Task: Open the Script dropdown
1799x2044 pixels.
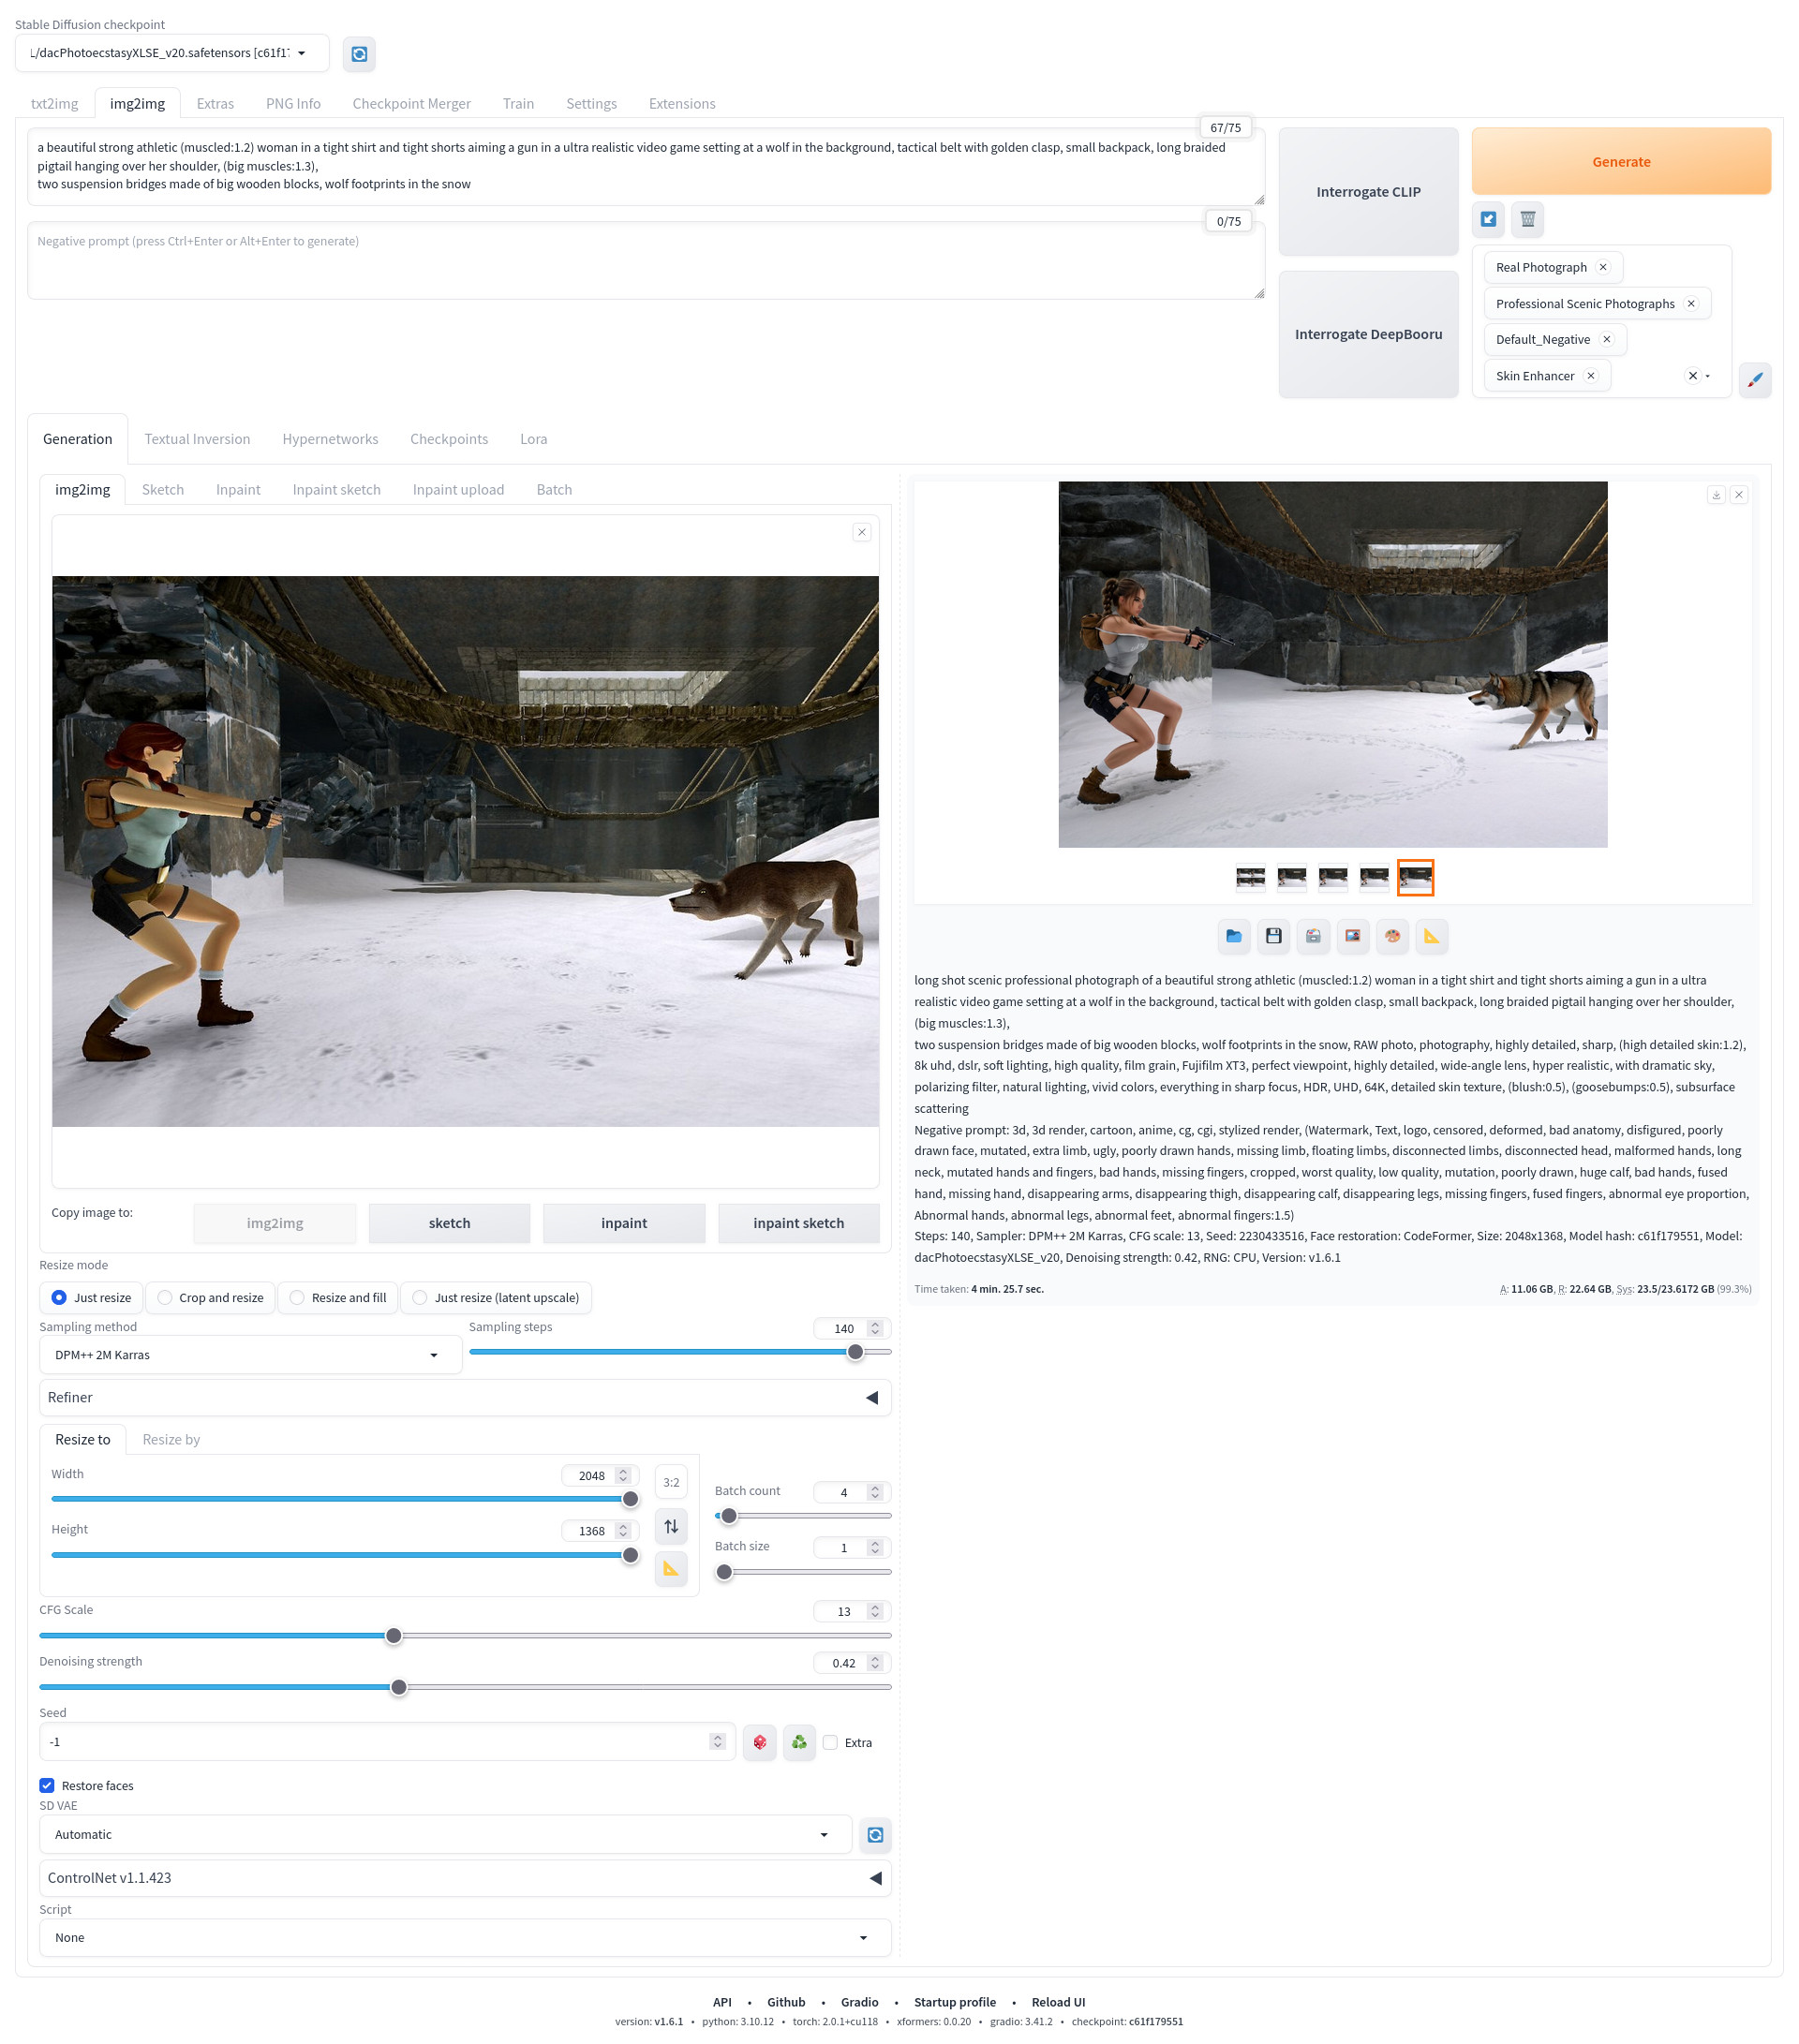Action: click(465, 1937)
